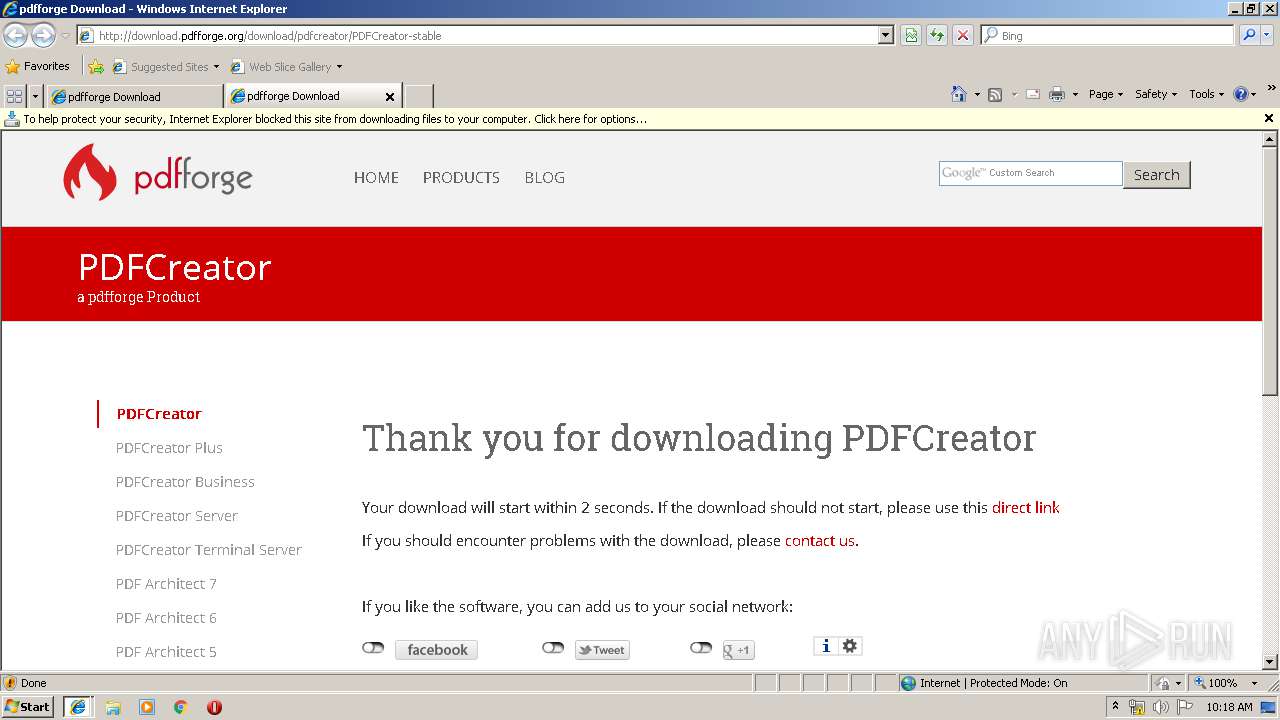Close the current pdfforge Download tab
This screenshot has width=1280, height=720.
(x=390, y=97)
